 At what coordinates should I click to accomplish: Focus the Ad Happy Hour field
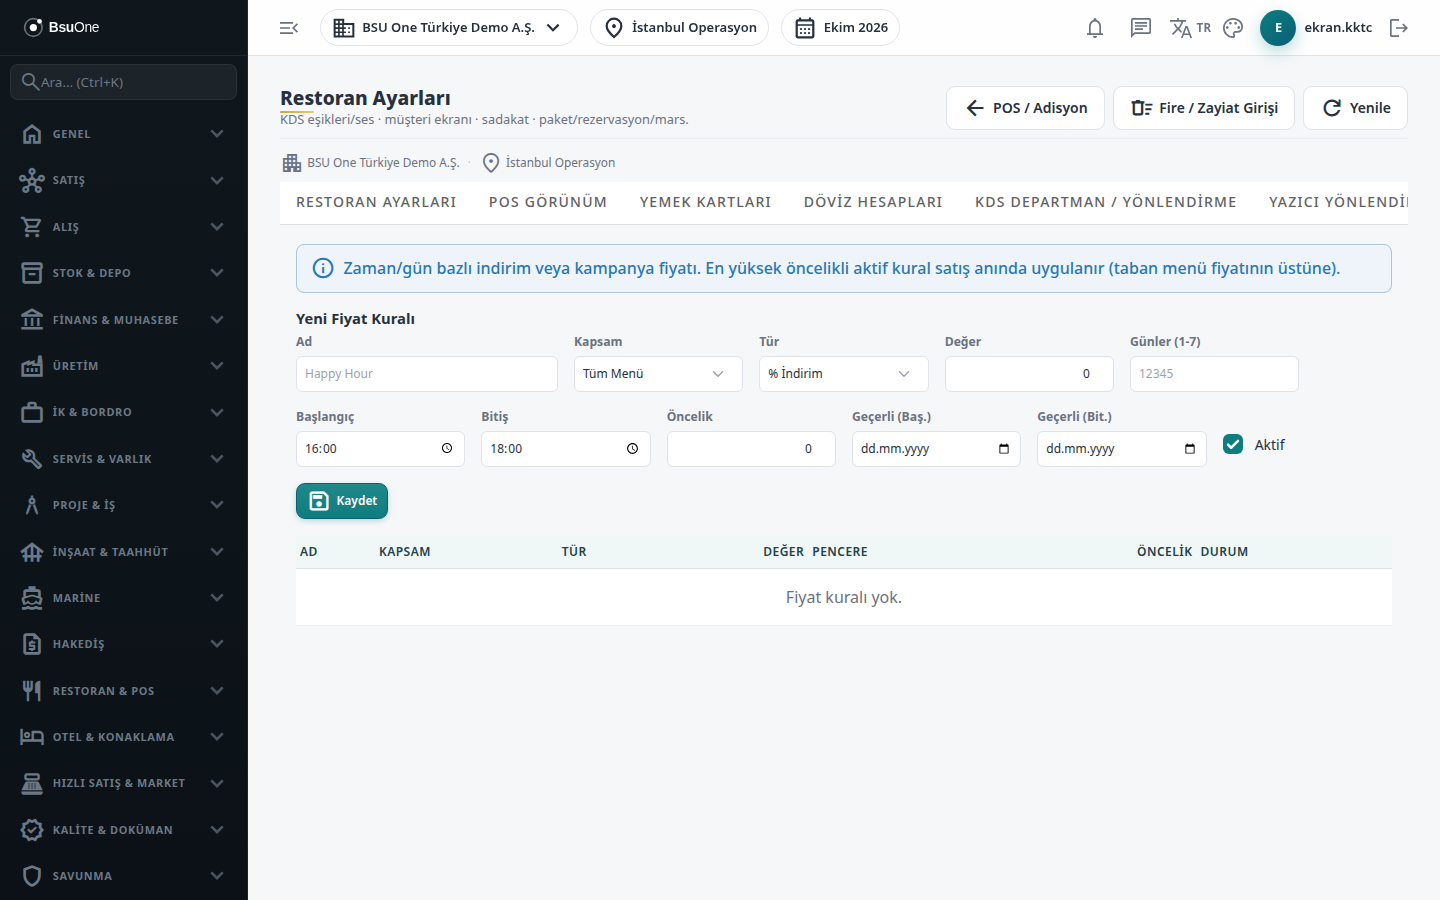coord(427,374)
